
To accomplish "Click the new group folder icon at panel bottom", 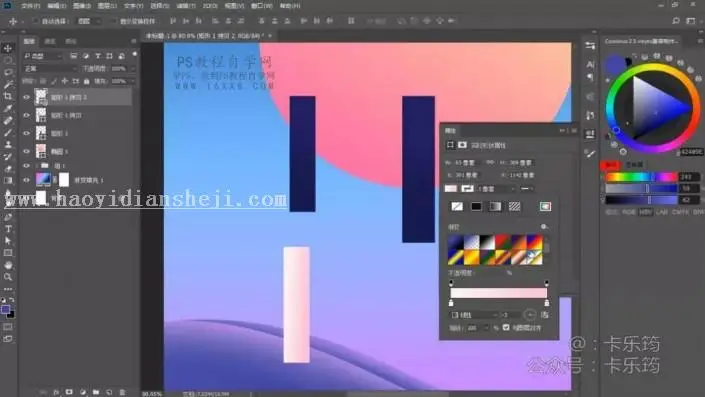I will (96, 392).
